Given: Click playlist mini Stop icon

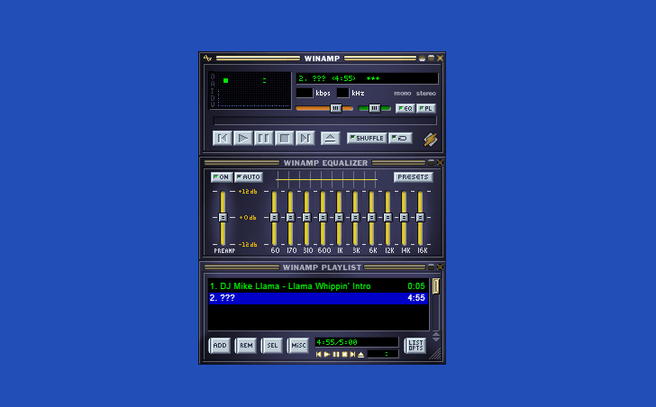Looking at the screenshot, I should (x=344, y=354).
